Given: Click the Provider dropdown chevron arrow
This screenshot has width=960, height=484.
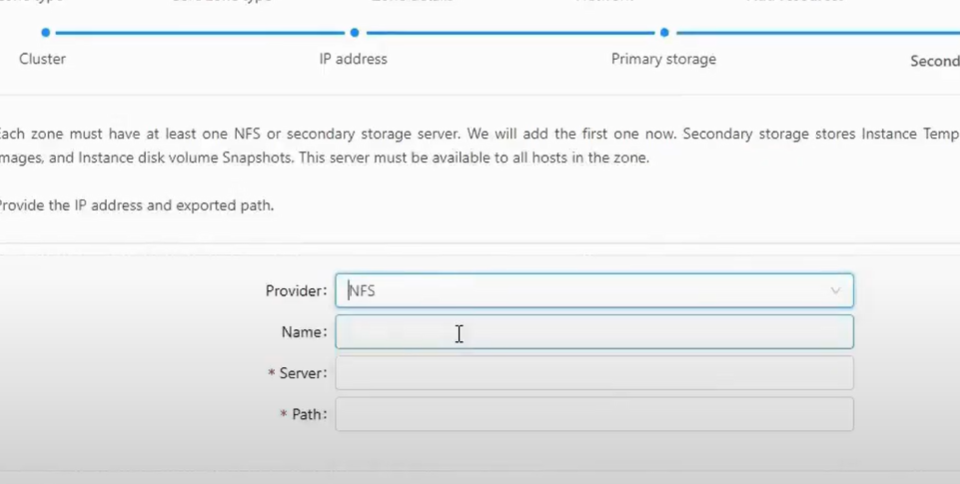Looking at the screenshot, I should coord(835,291).
